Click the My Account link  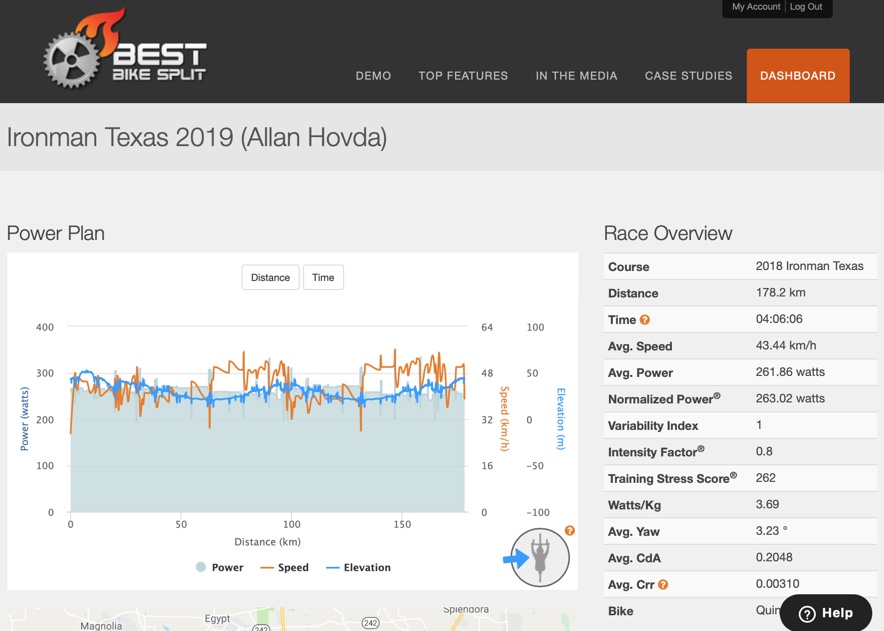coord(755,7)
